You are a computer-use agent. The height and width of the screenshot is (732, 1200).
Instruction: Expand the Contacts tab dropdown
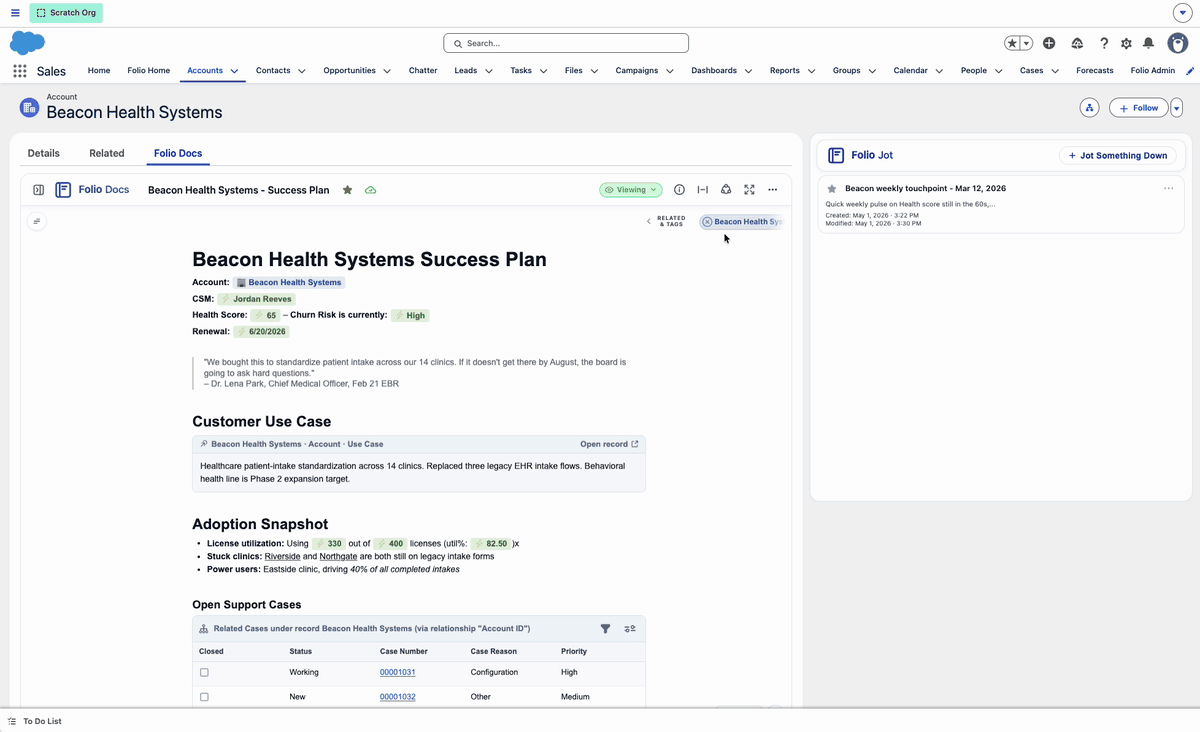coord(301,71)
